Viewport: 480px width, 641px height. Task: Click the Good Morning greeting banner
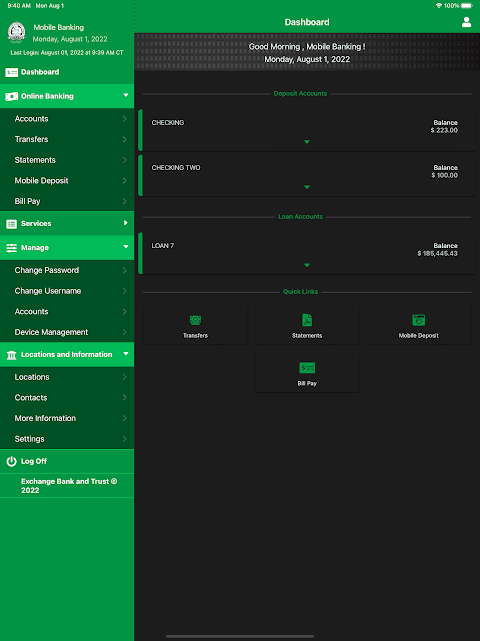point(307,53)
